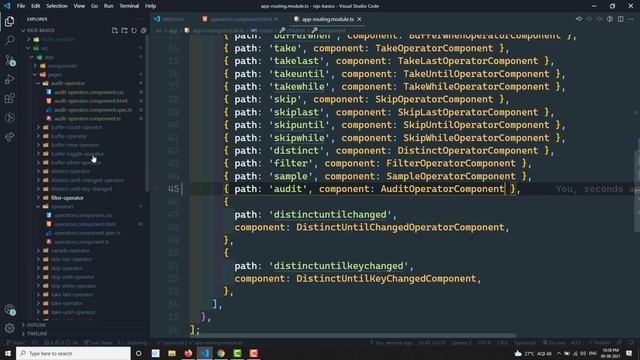Open the Search view in activity bar
This screenshot has height=360, width=640.
coord(9,40)
